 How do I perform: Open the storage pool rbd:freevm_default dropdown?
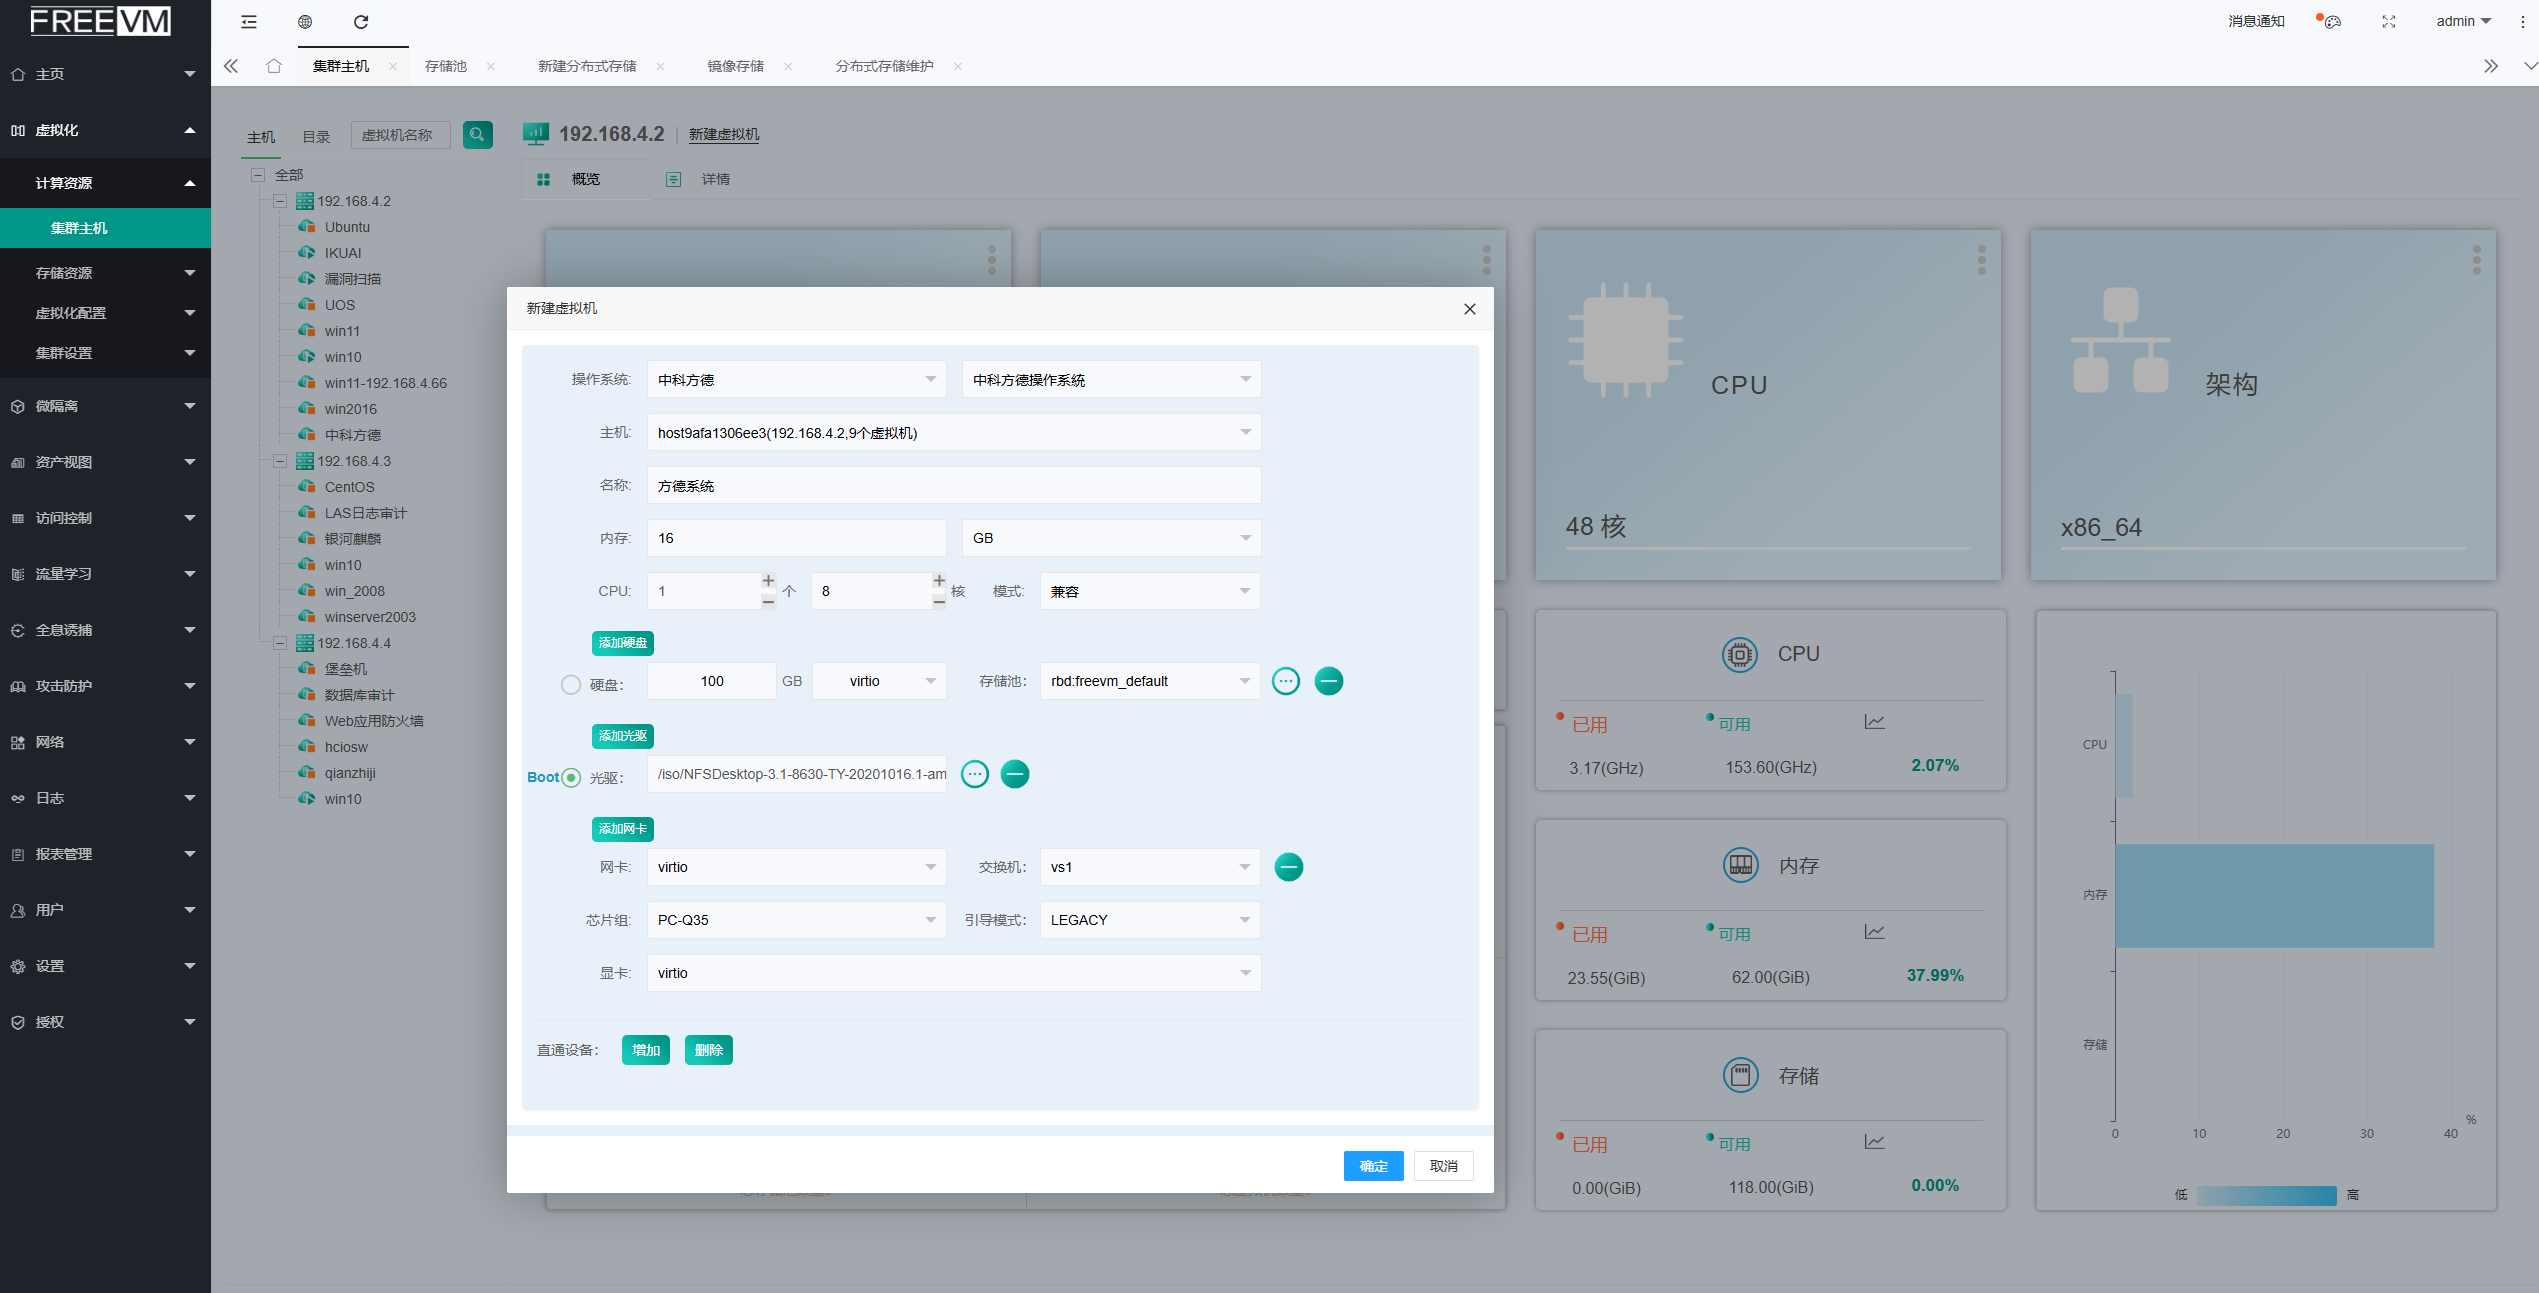pyautogui.click(x=1149, y=681)
